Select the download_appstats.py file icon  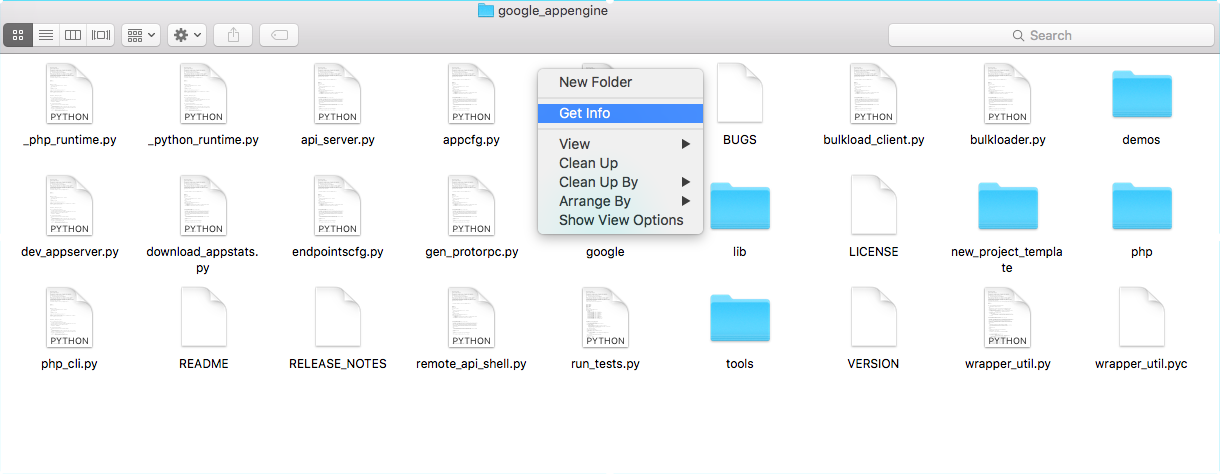[x=204, y=205]
